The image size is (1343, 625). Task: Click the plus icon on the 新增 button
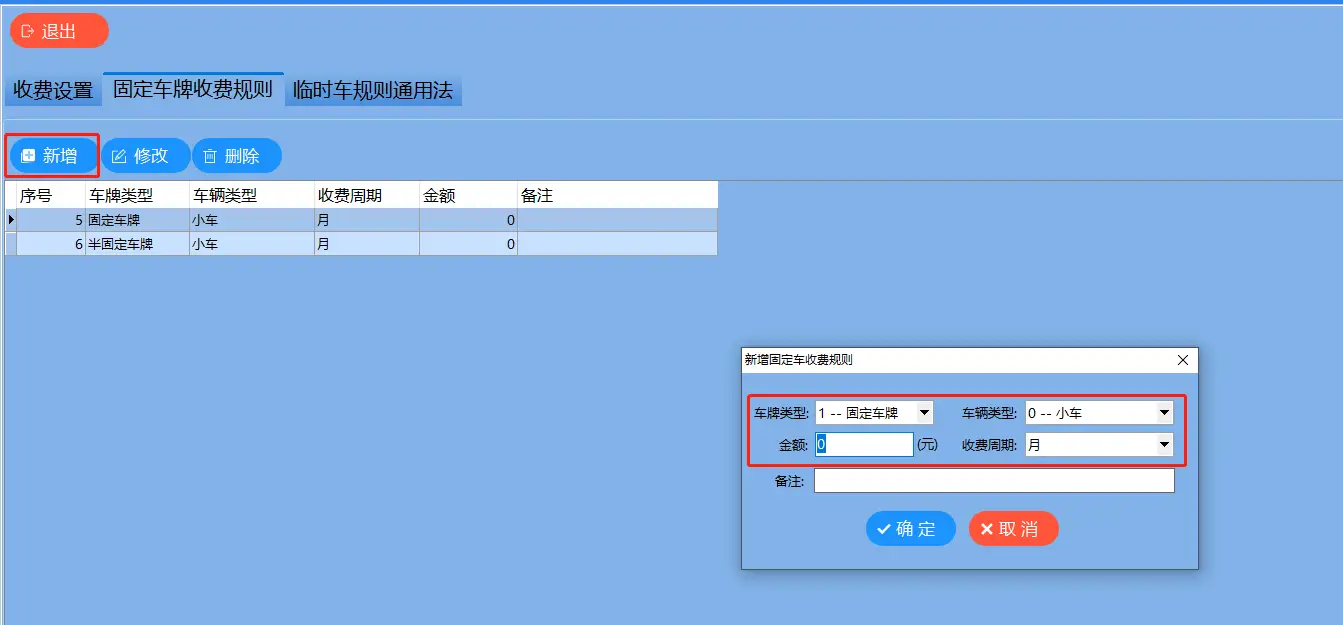pyautogui.click(x=29, y=155)
